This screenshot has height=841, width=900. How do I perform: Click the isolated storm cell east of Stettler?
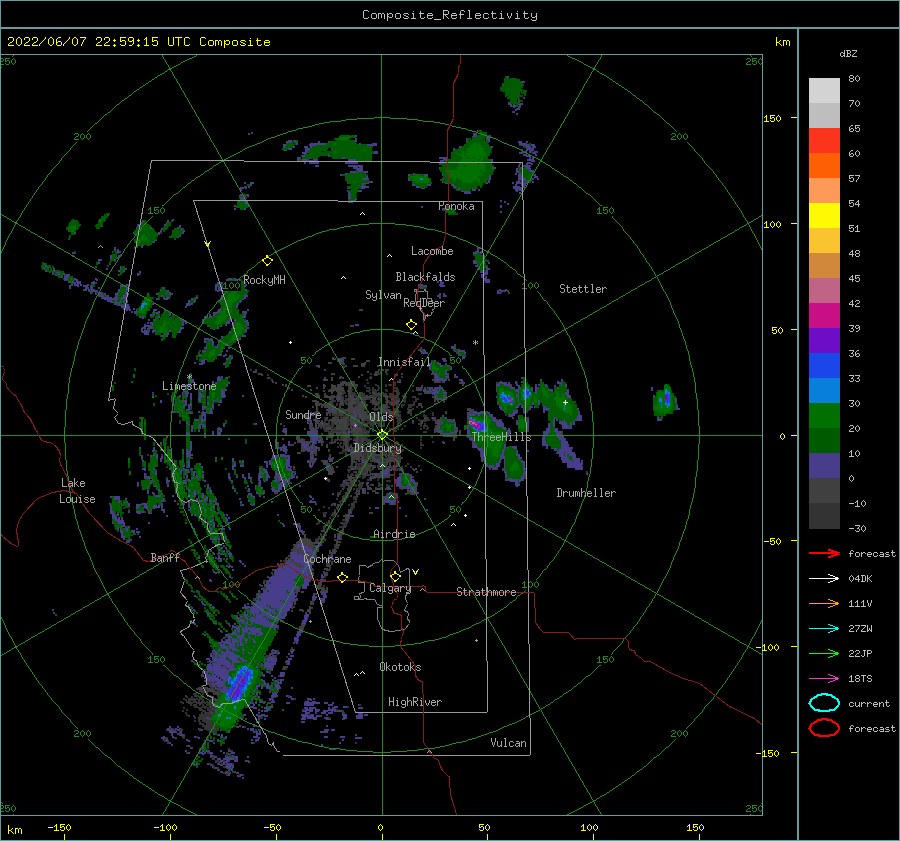tap(665, 400)
